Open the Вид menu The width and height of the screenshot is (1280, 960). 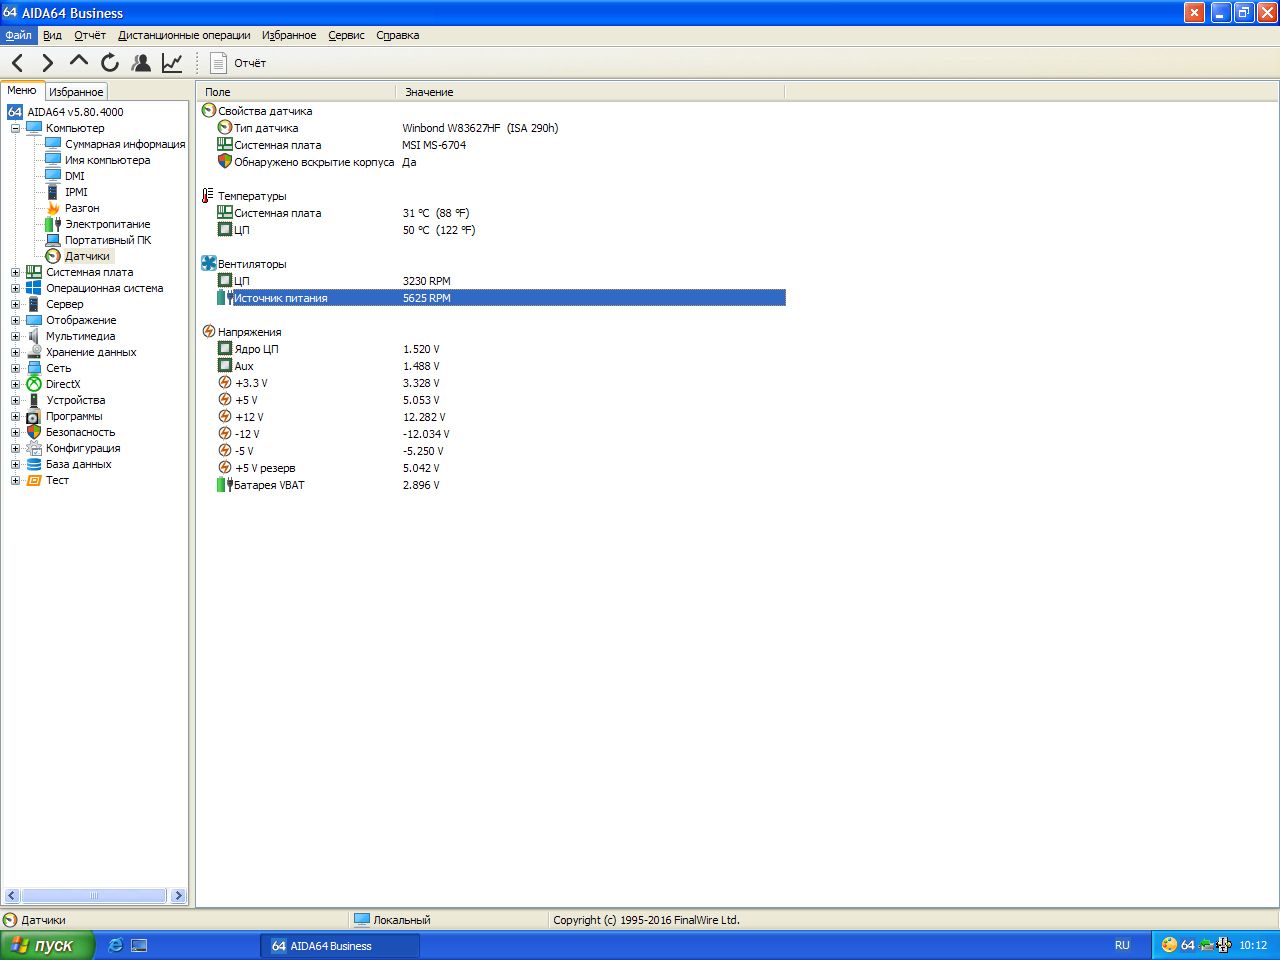pos(53,35)
